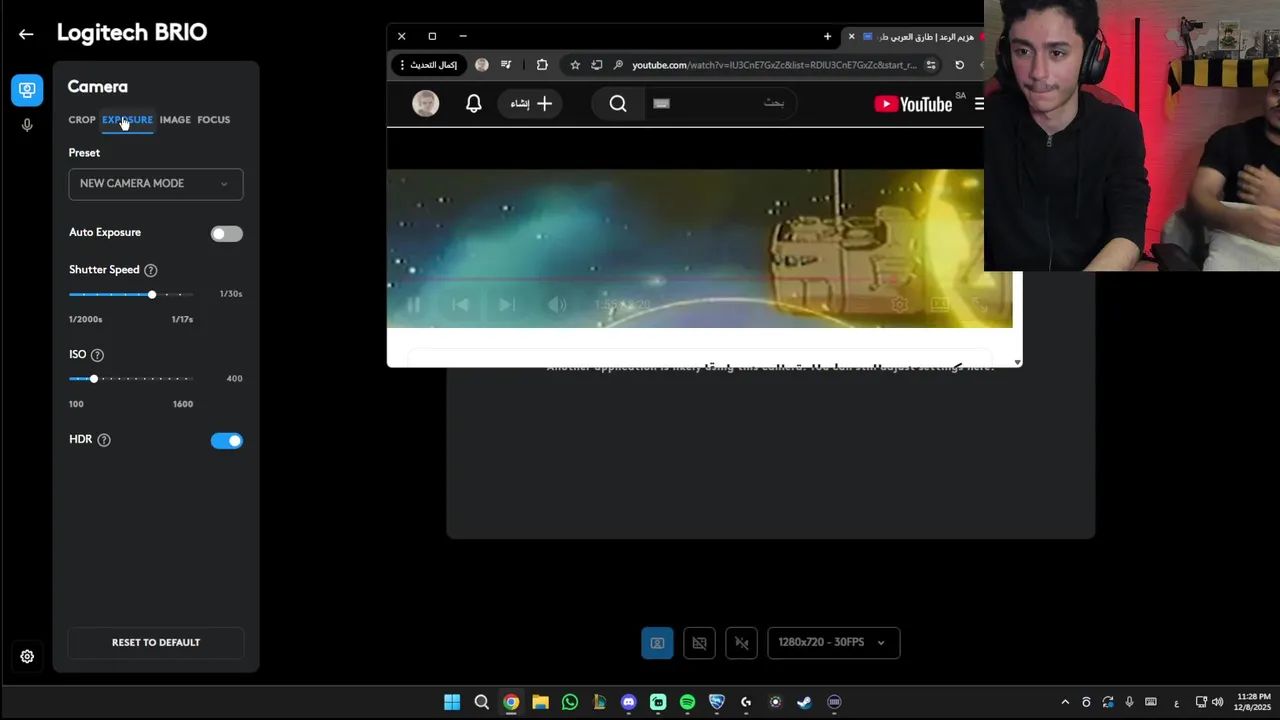Open Steam from the taskbar

(x=804, y=702)
